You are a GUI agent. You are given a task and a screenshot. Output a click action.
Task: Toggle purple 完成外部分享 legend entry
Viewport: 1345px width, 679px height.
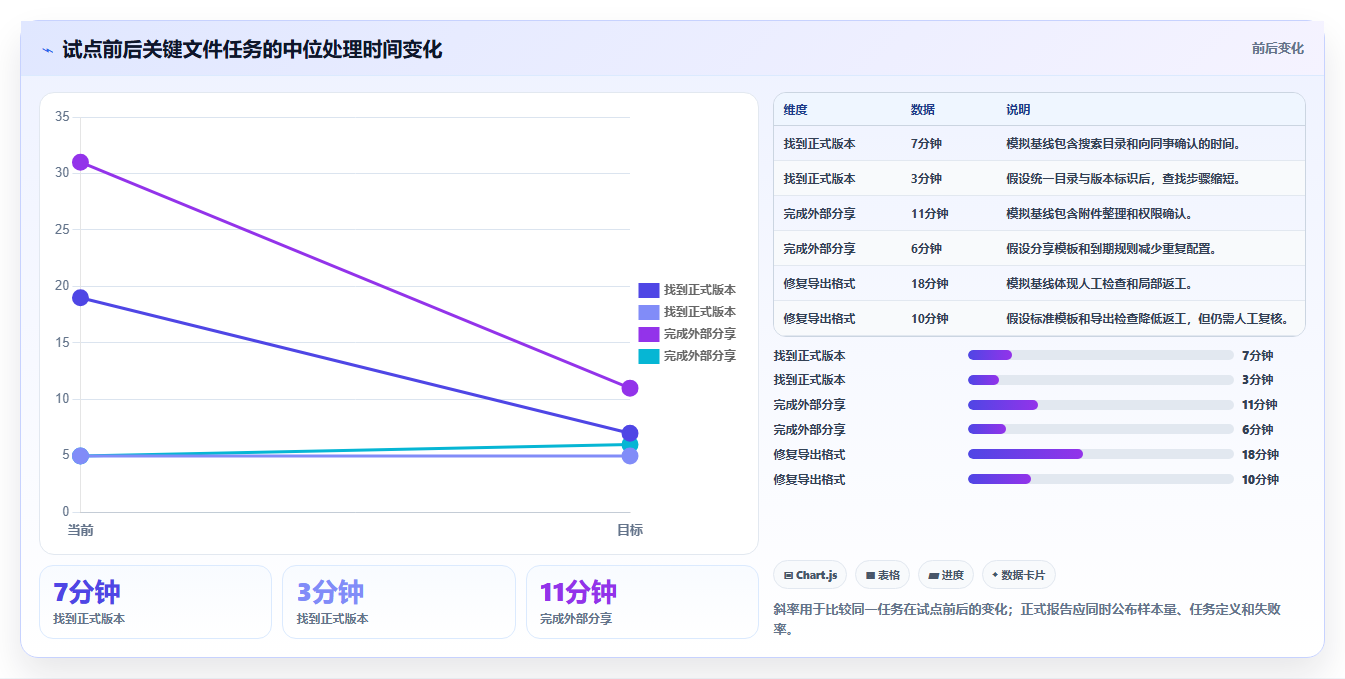click(687, 334)
